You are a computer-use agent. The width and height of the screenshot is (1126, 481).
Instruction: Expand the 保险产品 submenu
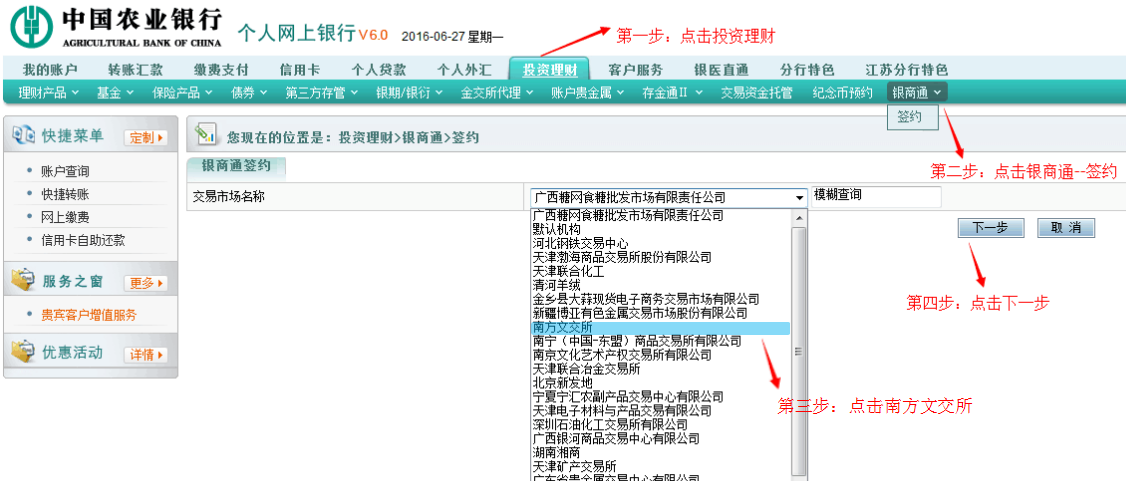point(182,92)
